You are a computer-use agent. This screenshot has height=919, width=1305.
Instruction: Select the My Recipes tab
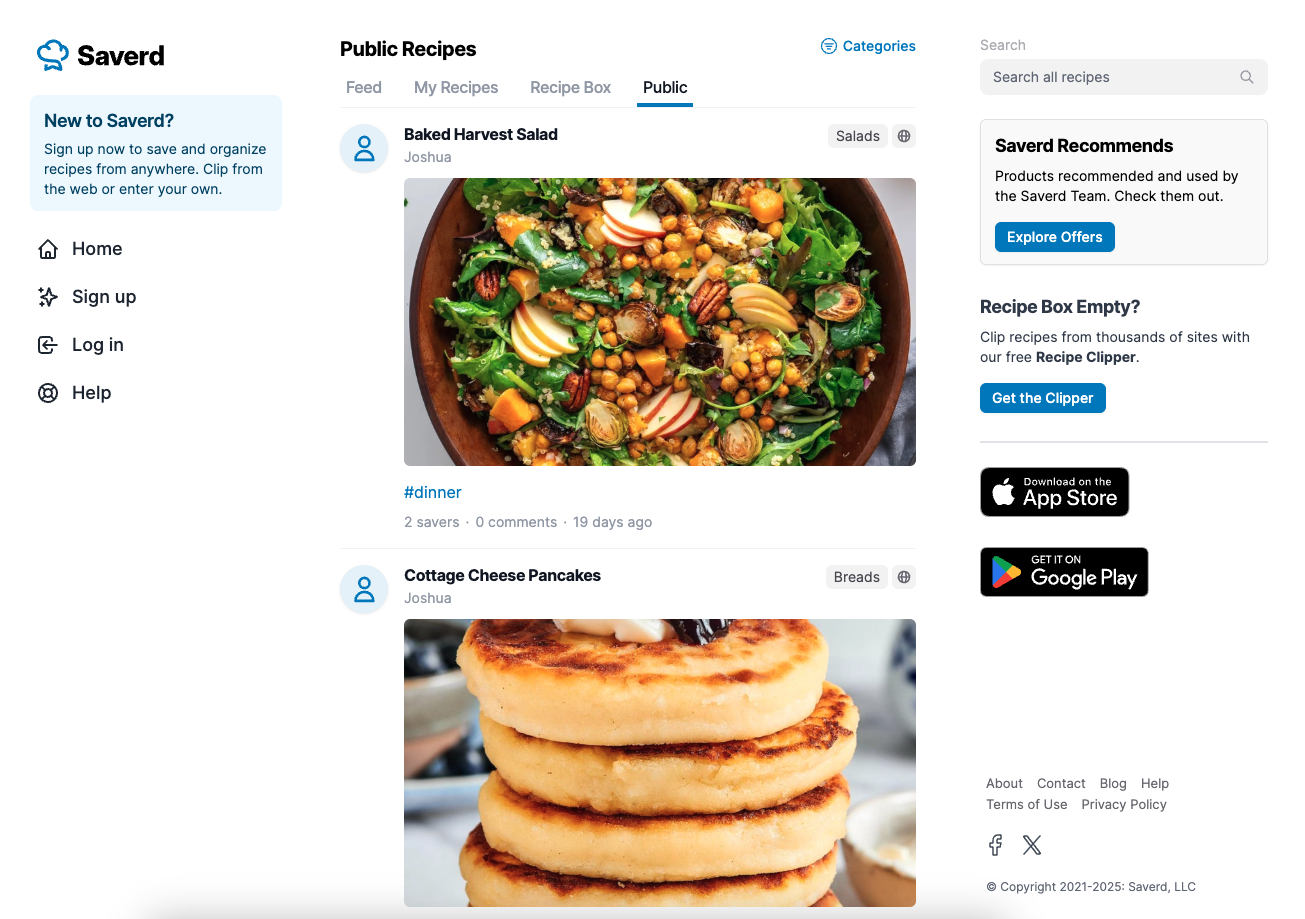tap(456, 87)
